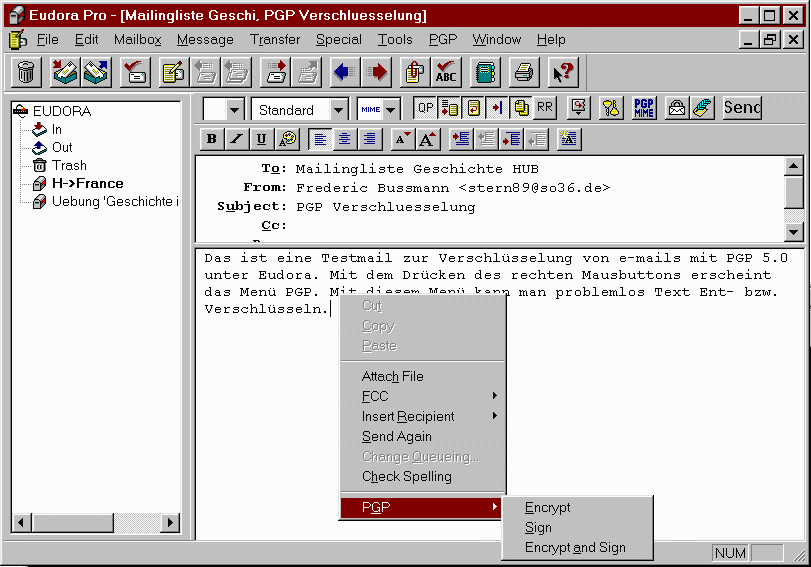
Task: Select Attach File in the context menu
Action: point(392,376)
